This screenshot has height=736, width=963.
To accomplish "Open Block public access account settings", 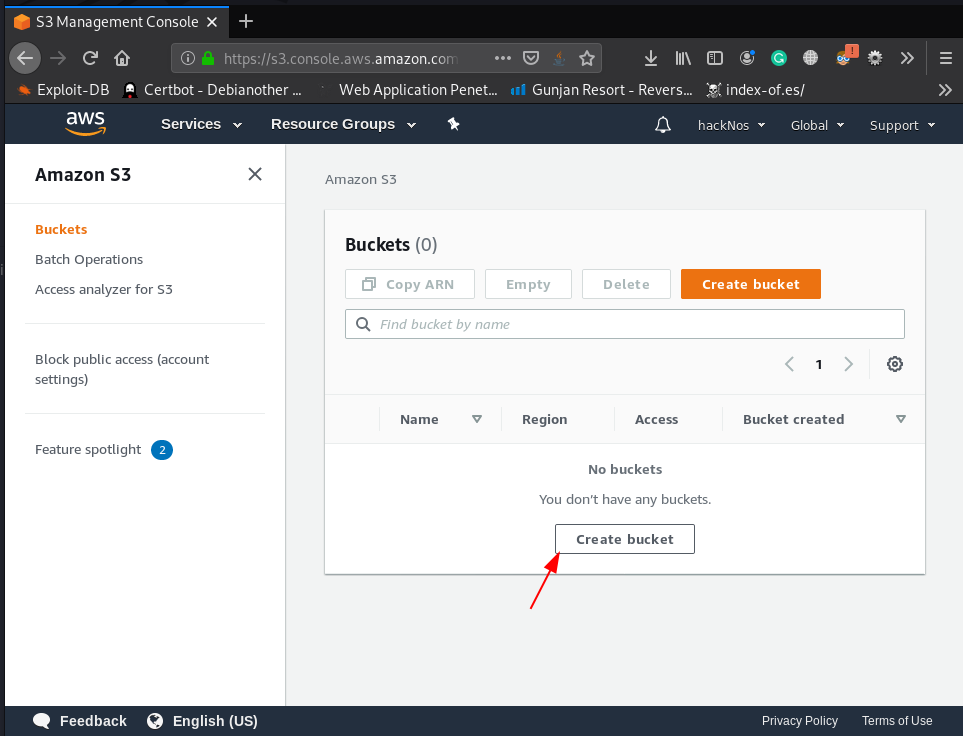I will (122, 369).
